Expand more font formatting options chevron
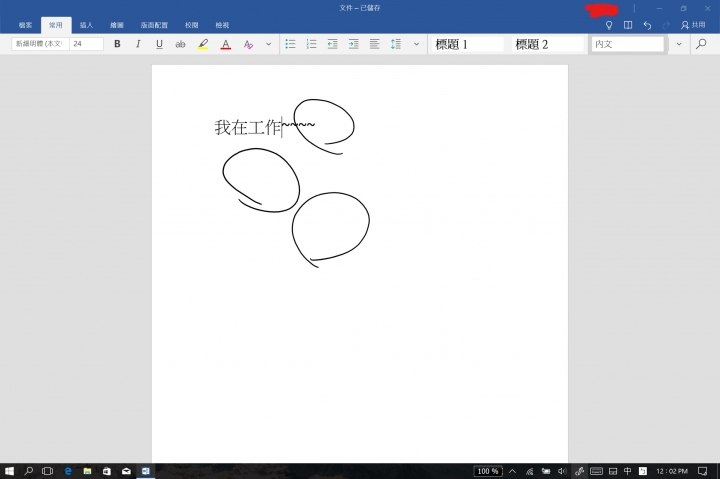 point(269,44)
